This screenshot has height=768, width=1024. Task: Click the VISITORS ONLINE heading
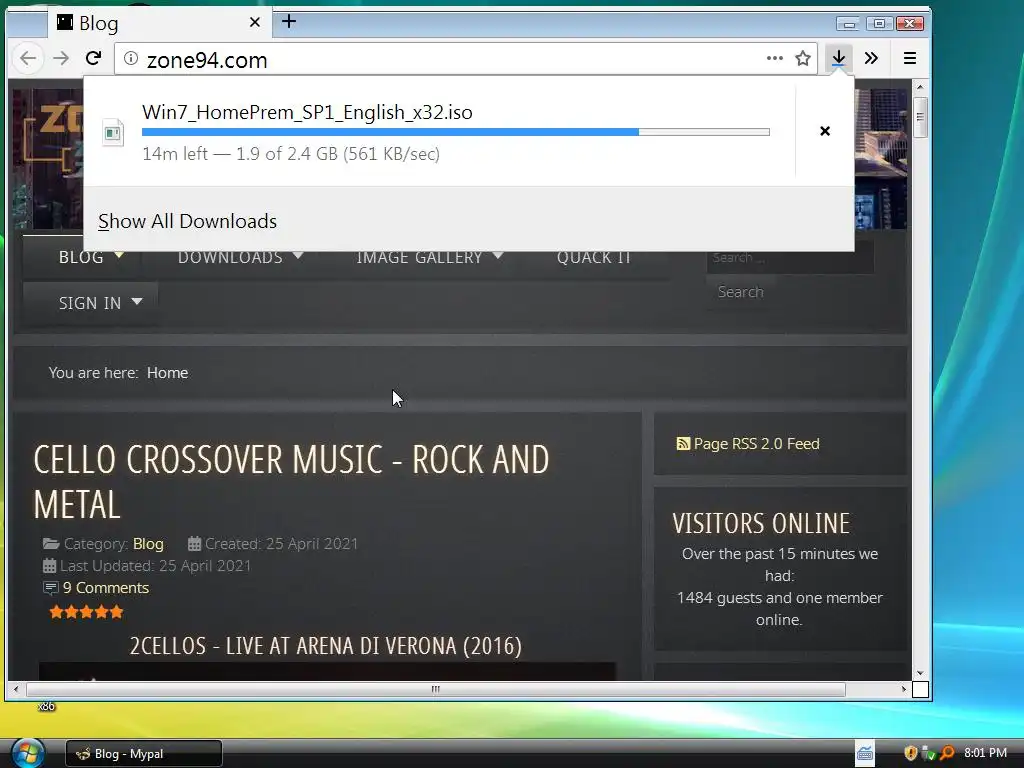761,524
